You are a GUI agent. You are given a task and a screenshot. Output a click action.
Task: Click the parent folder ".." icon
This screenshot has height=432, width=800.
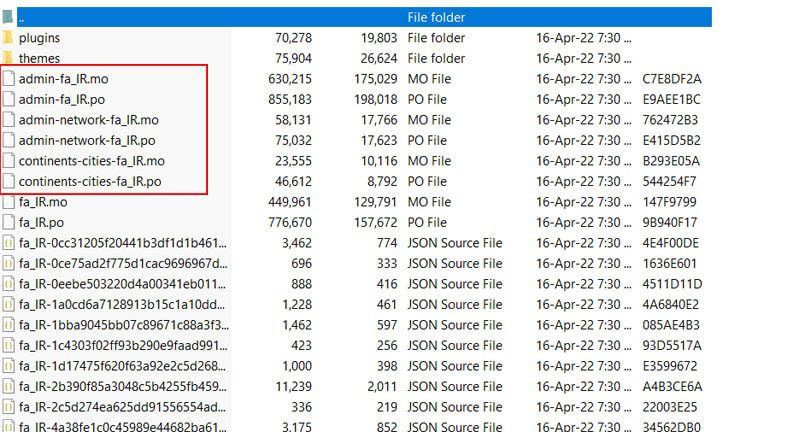point(9,17)
